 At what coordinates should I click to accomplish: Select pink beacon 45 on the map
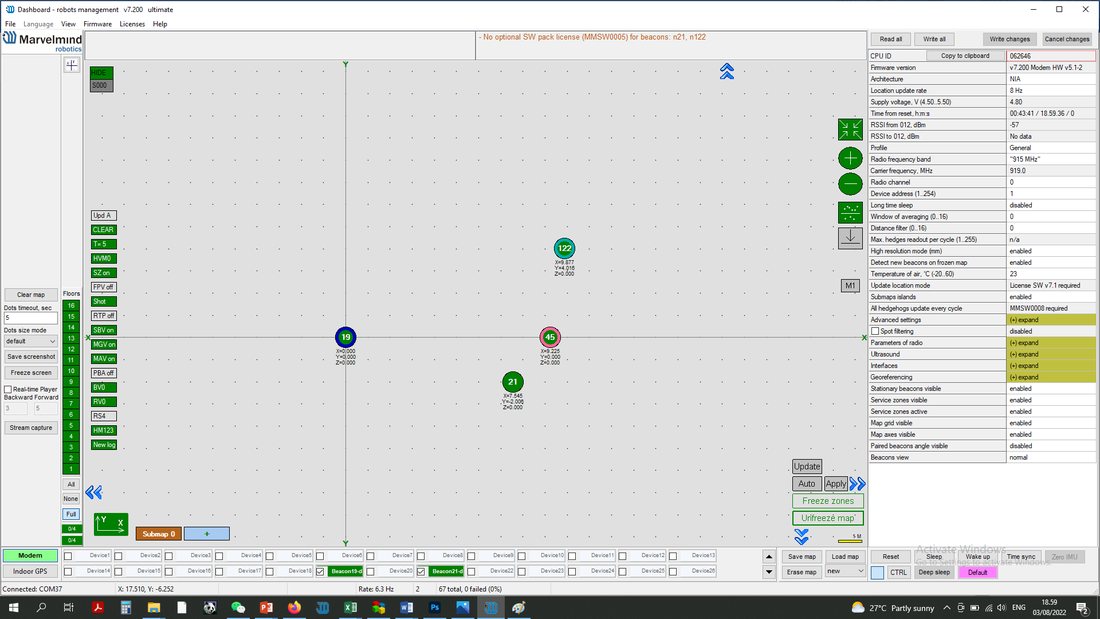click(x=550, y=337)
